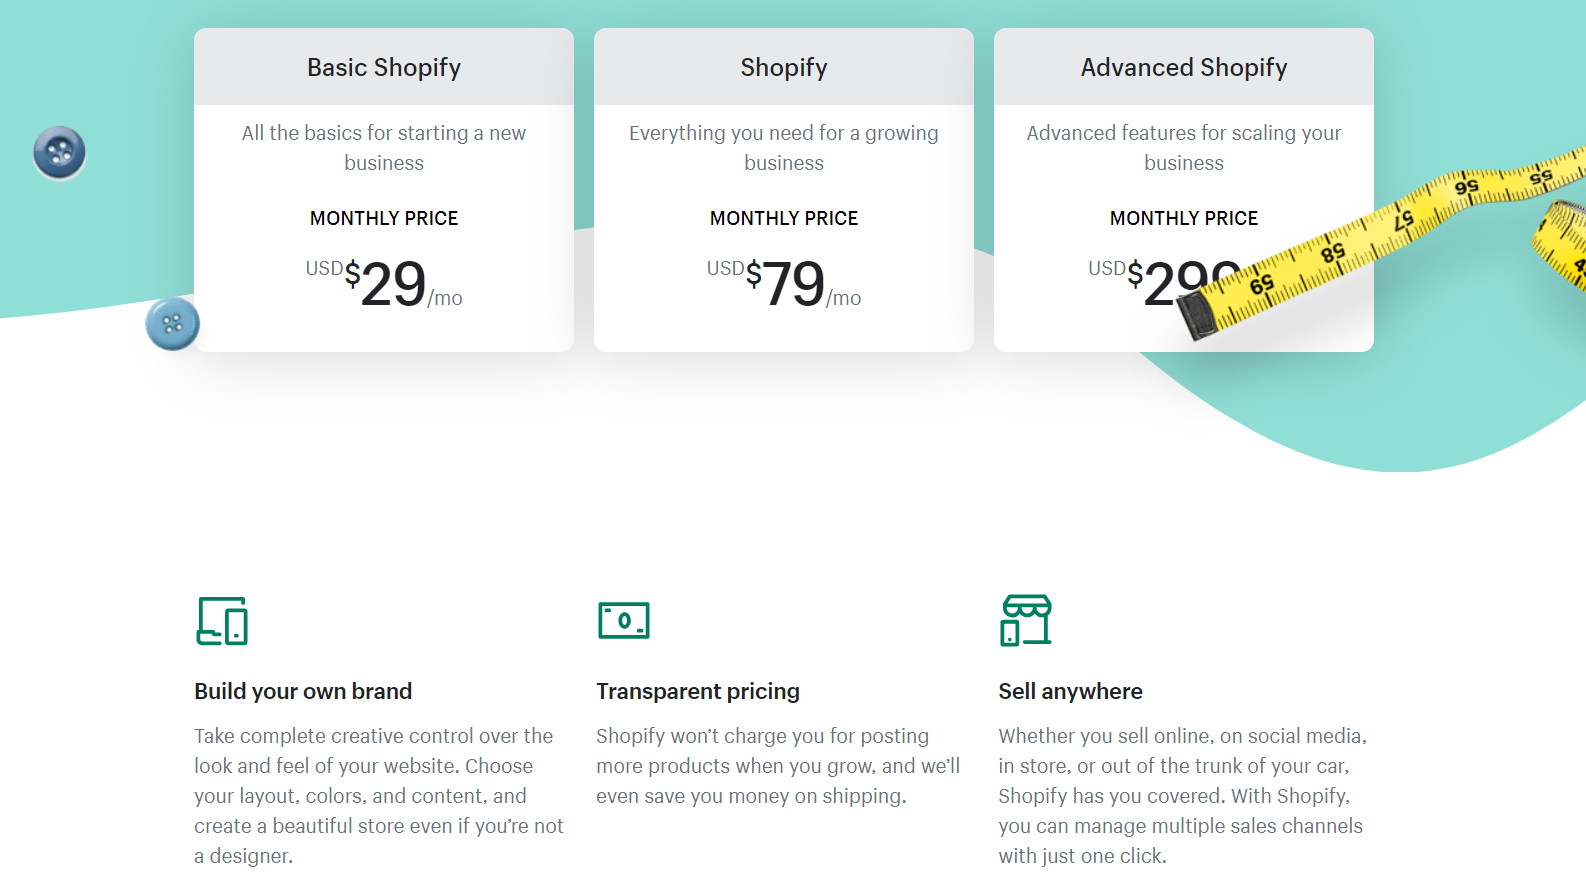
Task: Click the Sell anywhere storefront icon
Action: tap(1025, 620)
